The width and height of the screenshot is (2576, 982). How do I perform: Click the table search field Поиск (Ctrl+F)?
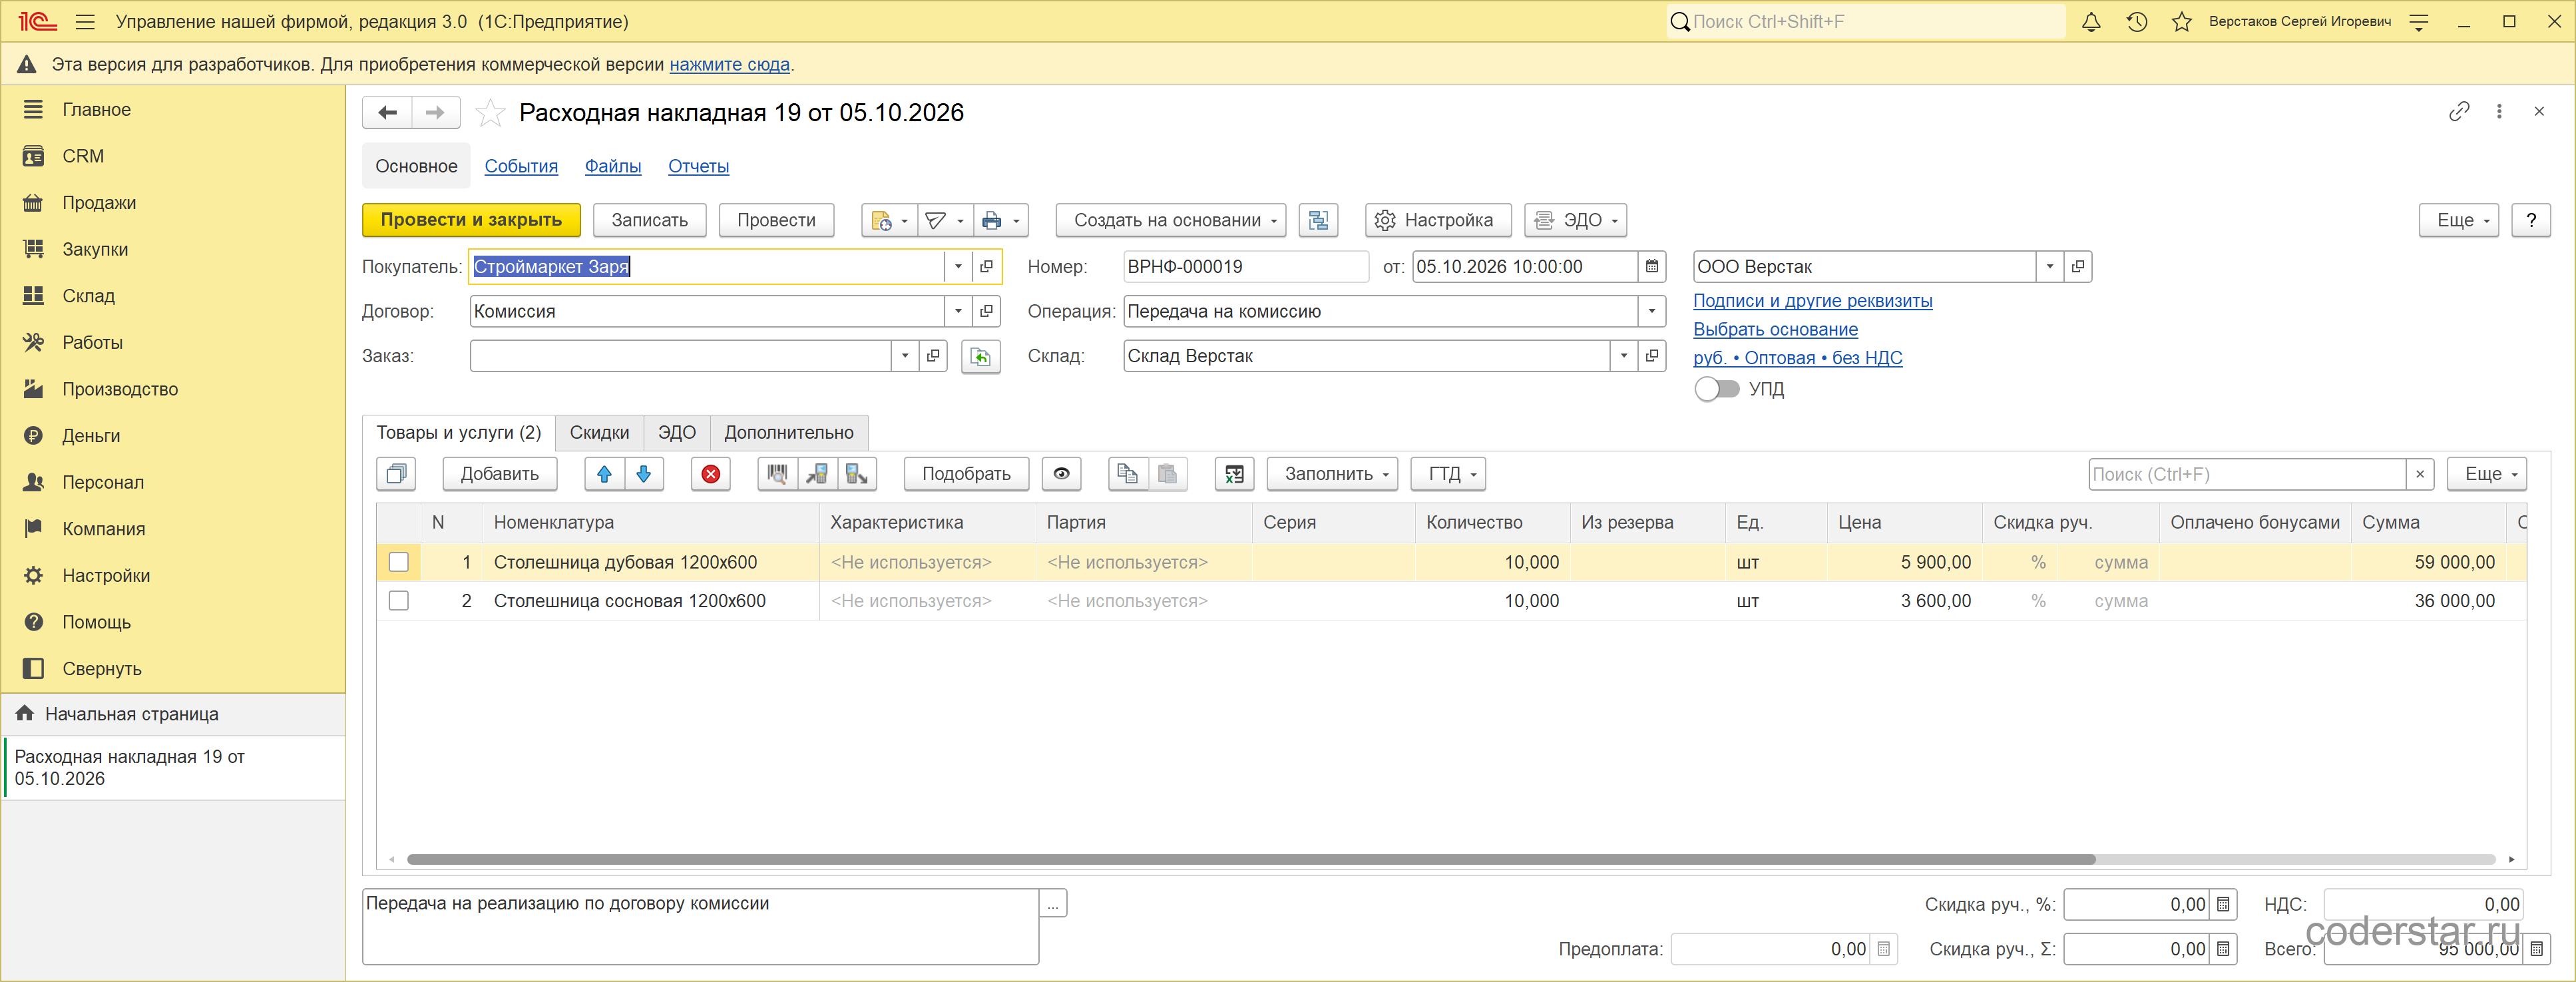tap(2246, 474)
